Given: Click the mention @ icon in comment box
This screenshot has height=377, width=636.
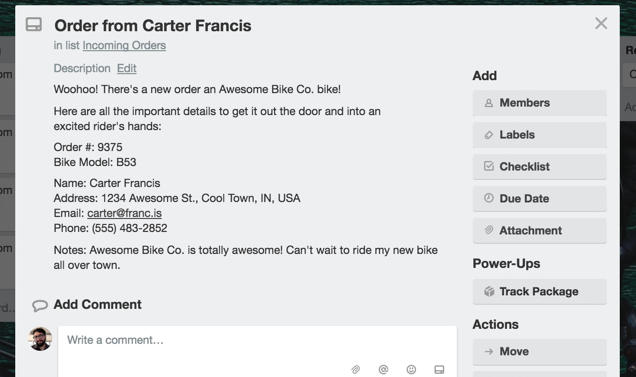Looking at the screenshot, I should click(x=383, y=369).
